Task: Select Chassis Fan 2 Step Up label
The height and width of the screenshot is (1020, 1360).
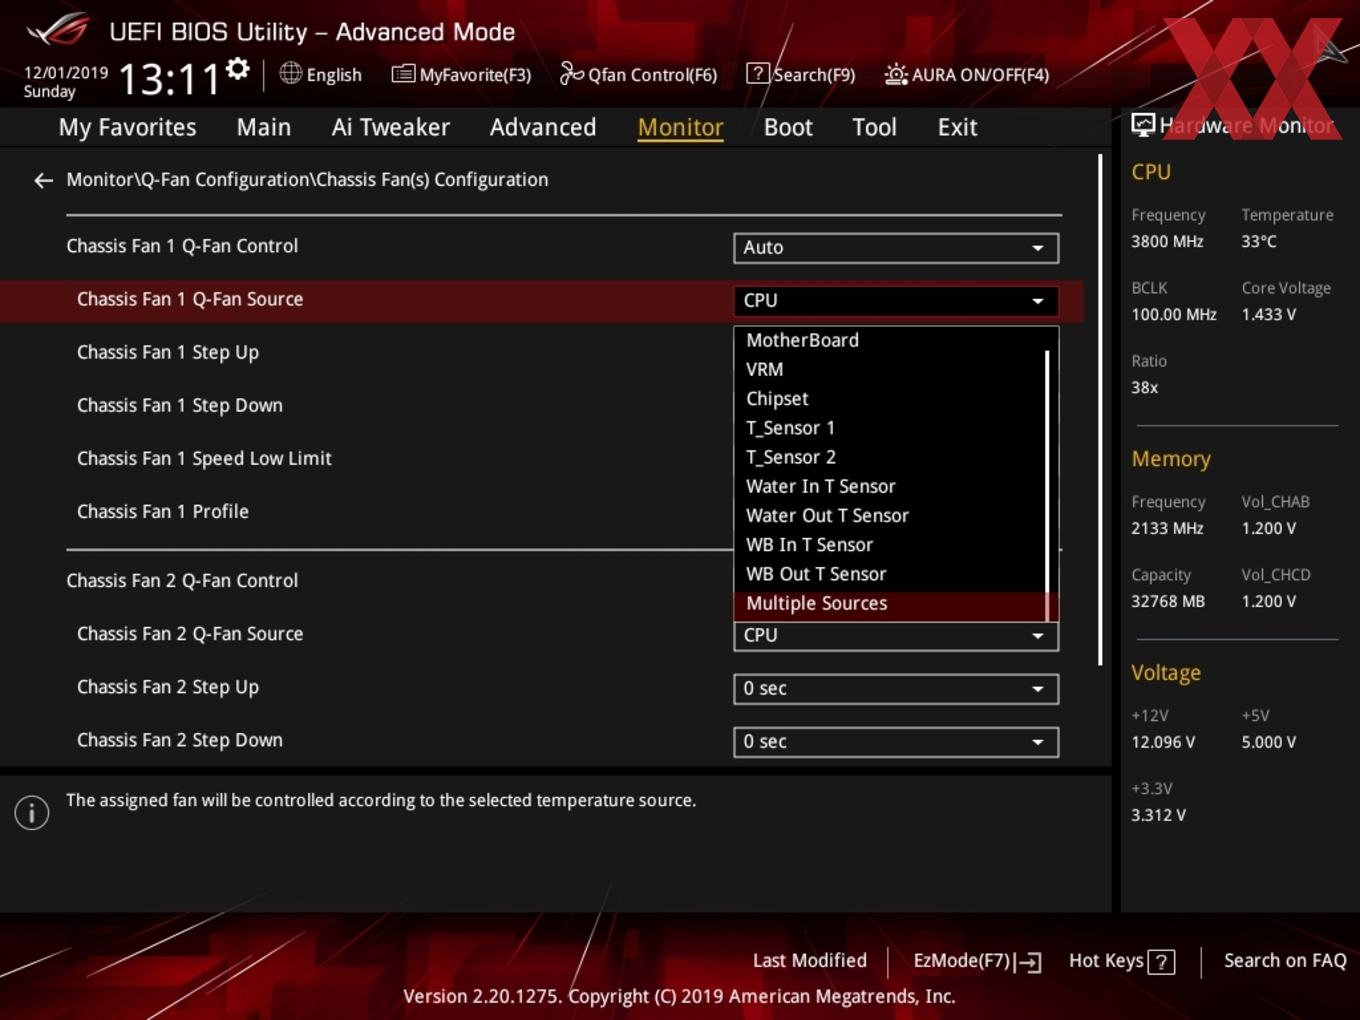Action: [x=168, y=687]
